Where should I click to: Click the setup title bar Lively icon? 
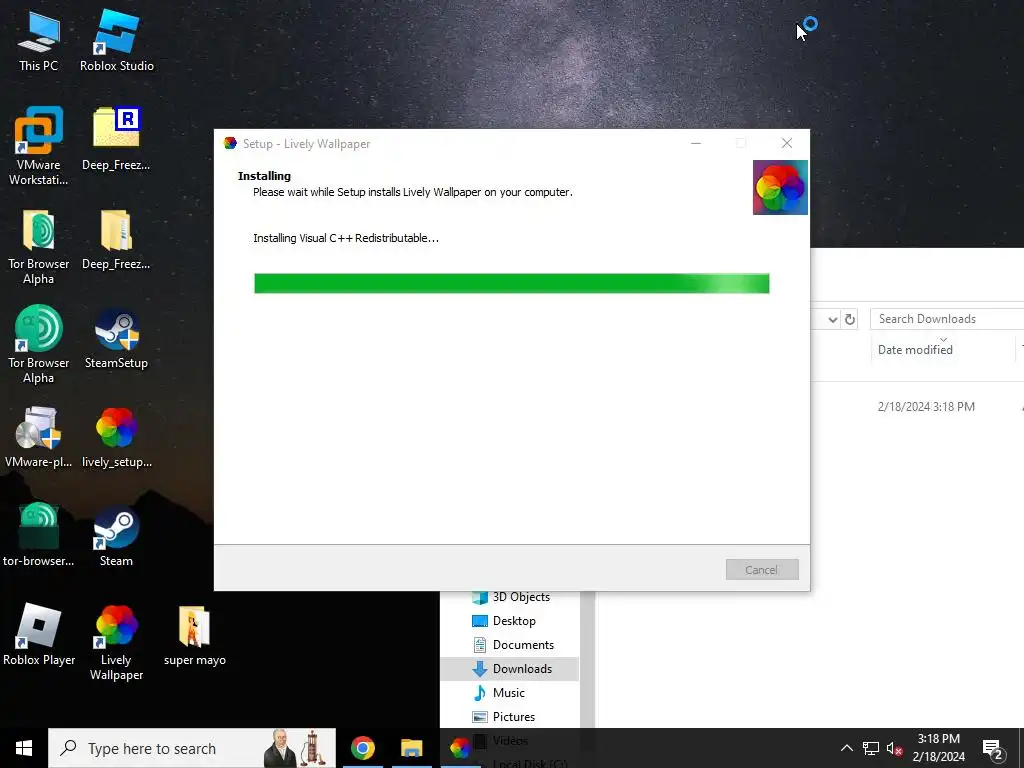[230, 143]
